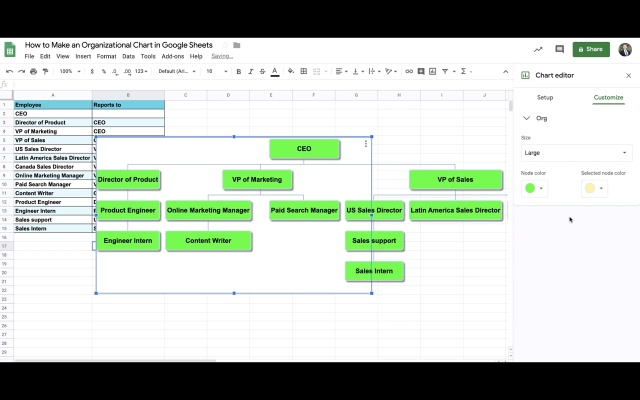Screen dimensions: 640x400
Task: Click the insert chart toolbar icon
Action: [x=433, y=71]
